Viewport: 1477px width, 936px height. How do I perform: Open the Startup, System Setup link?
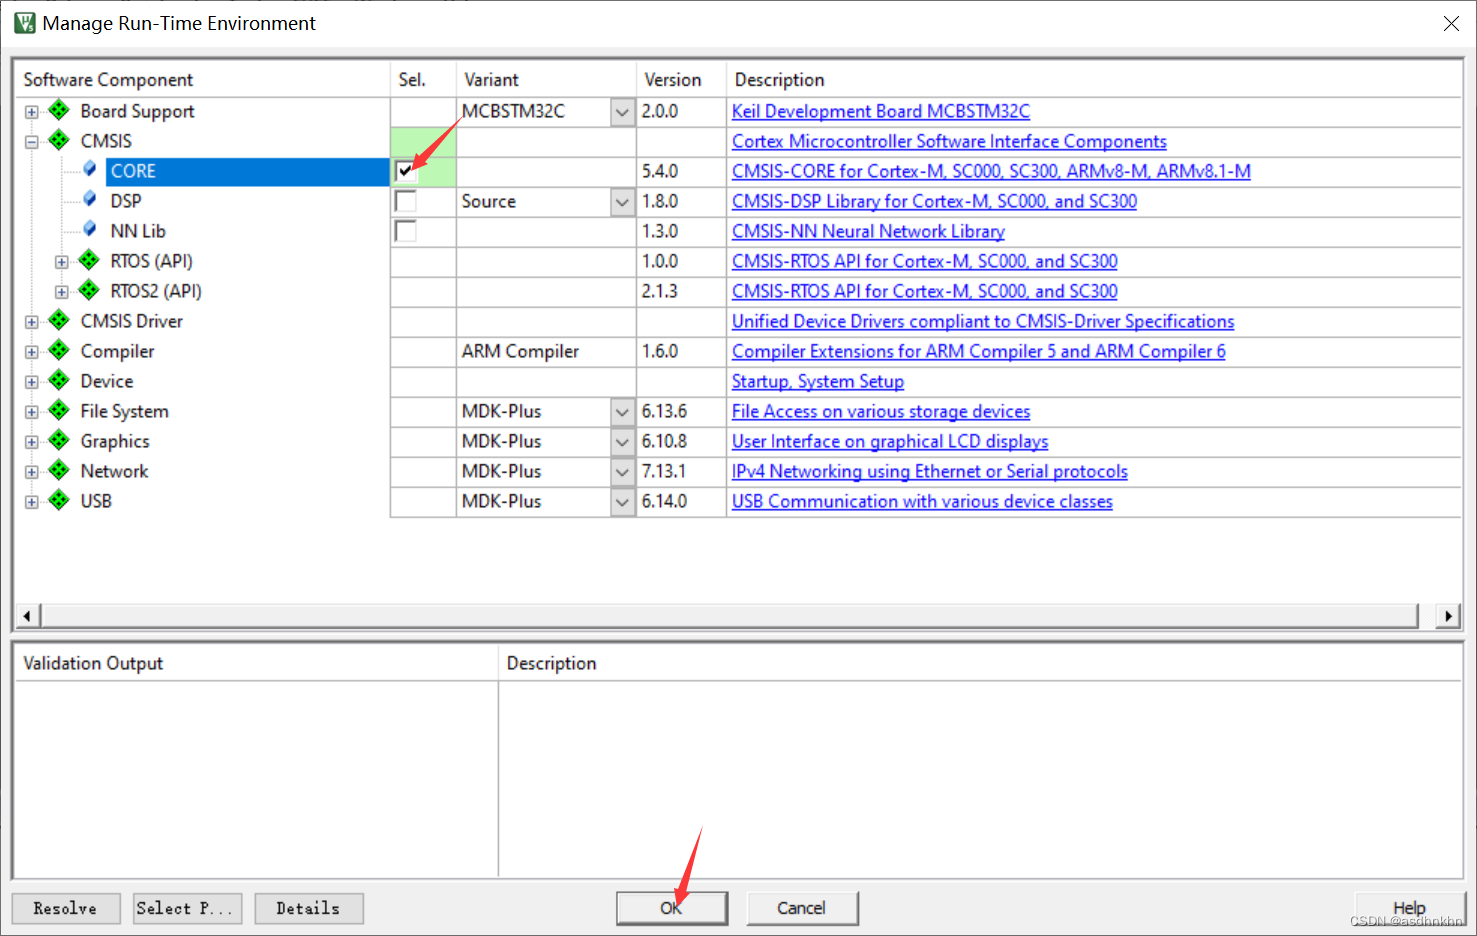(818, 381)
